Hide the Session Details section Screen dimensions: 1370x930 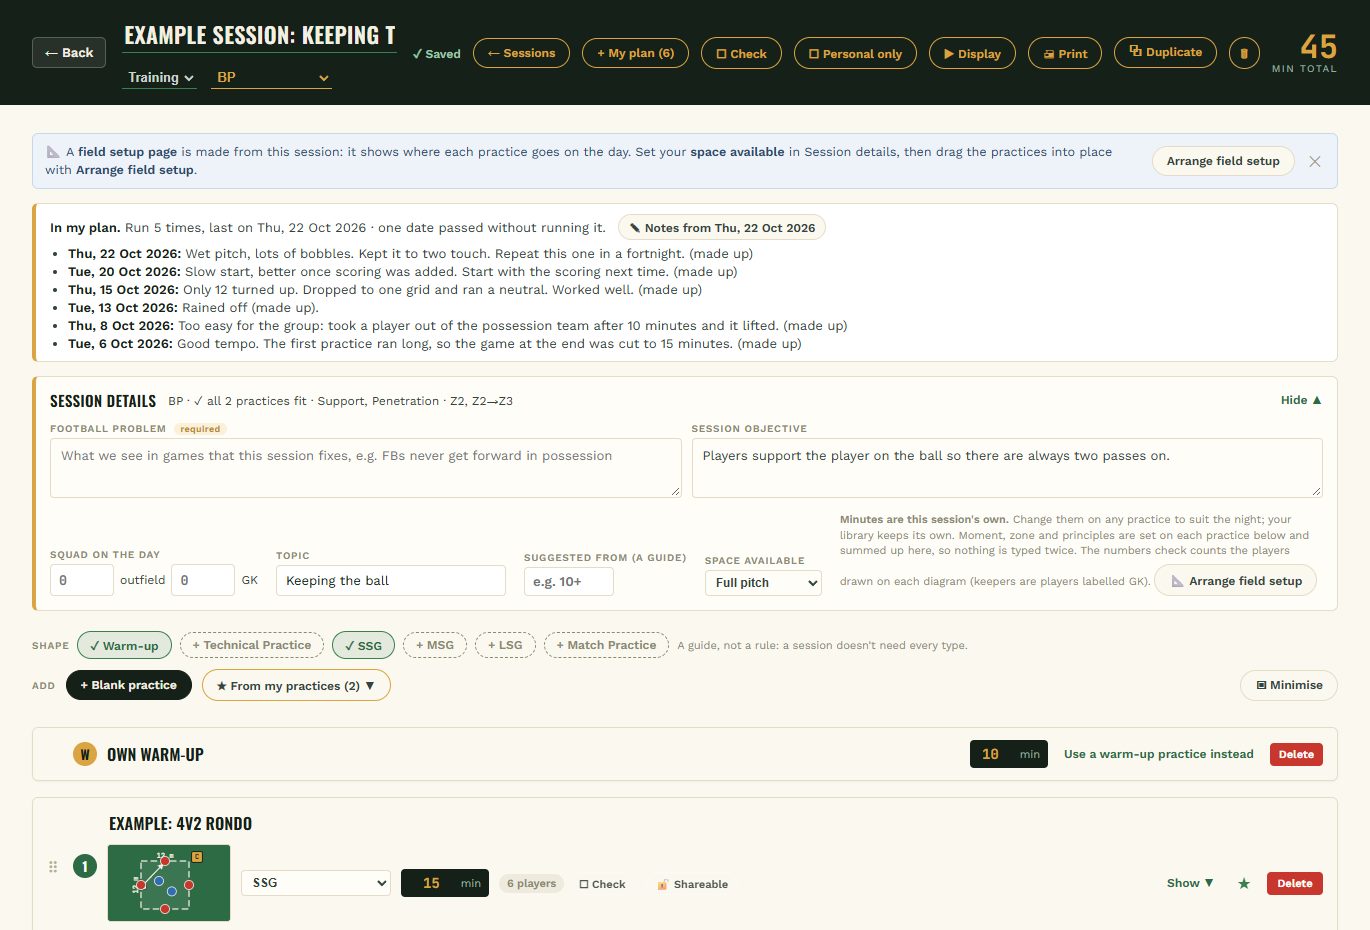pos(1301,400)
